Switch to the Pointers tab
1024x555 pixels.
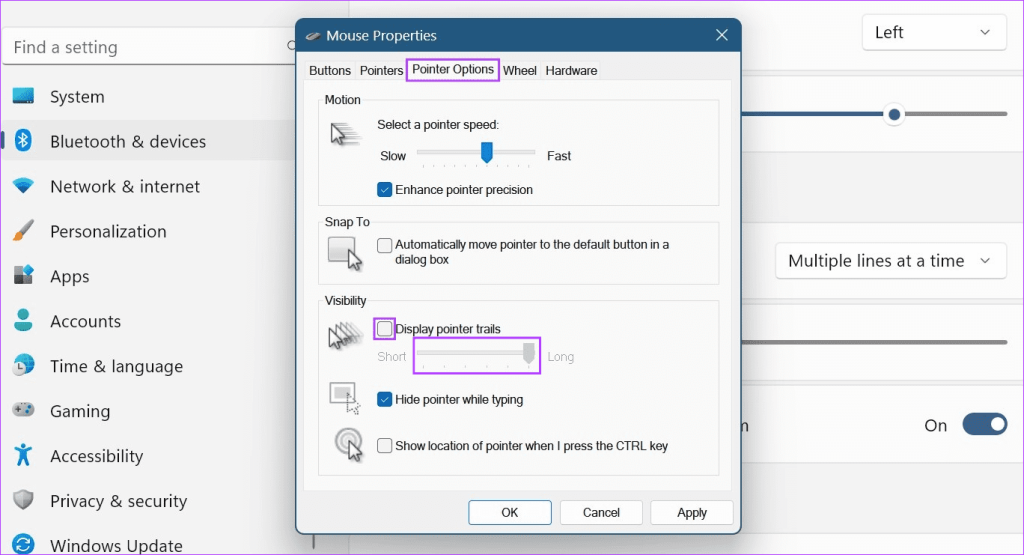[x=381, y=70]
